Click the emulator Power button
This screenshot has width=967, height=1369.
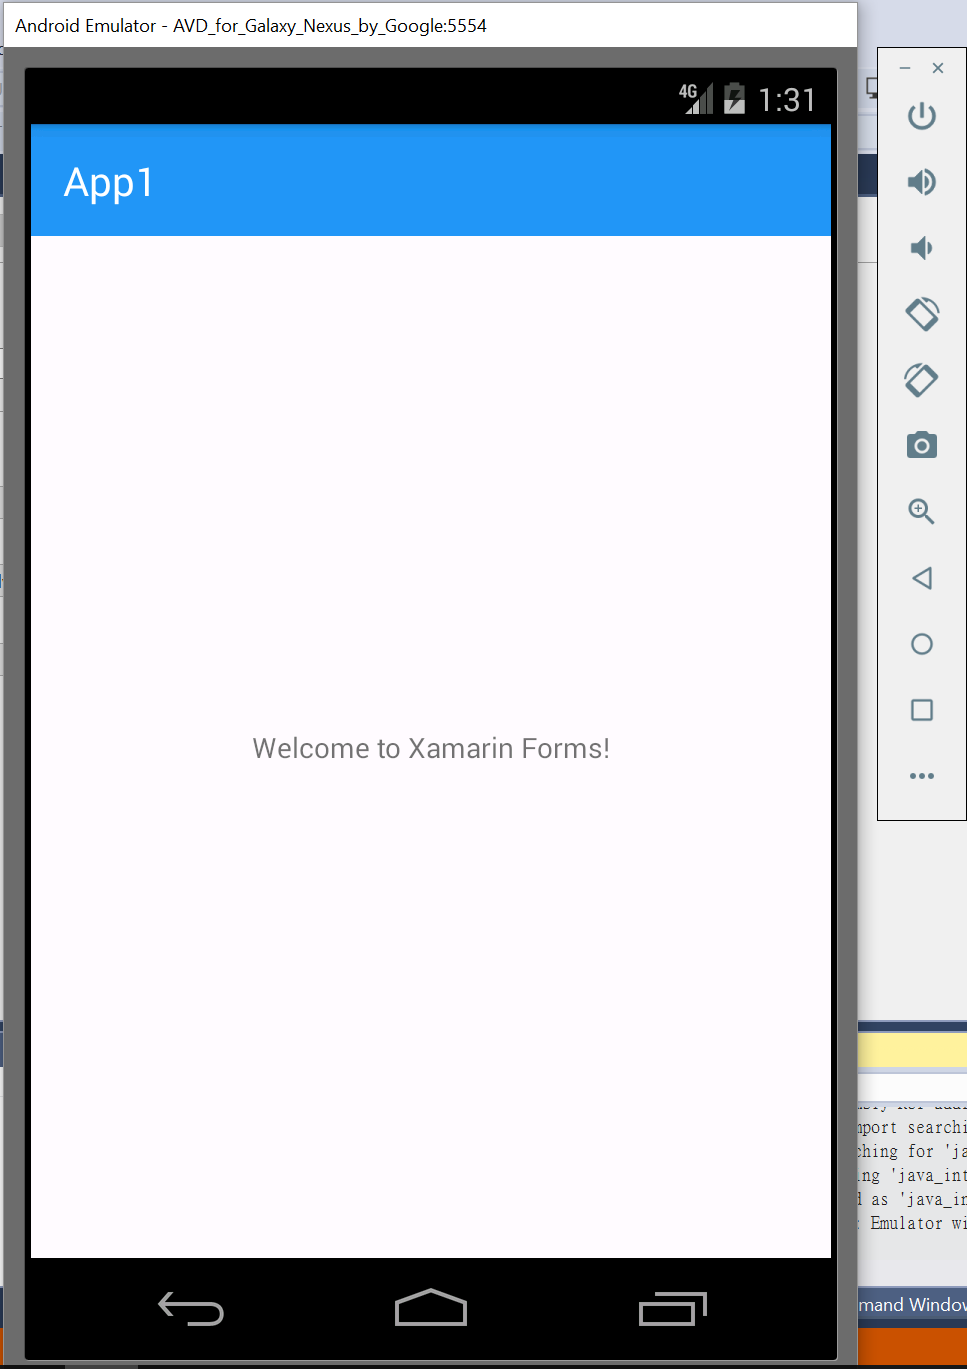click(921, 116)
